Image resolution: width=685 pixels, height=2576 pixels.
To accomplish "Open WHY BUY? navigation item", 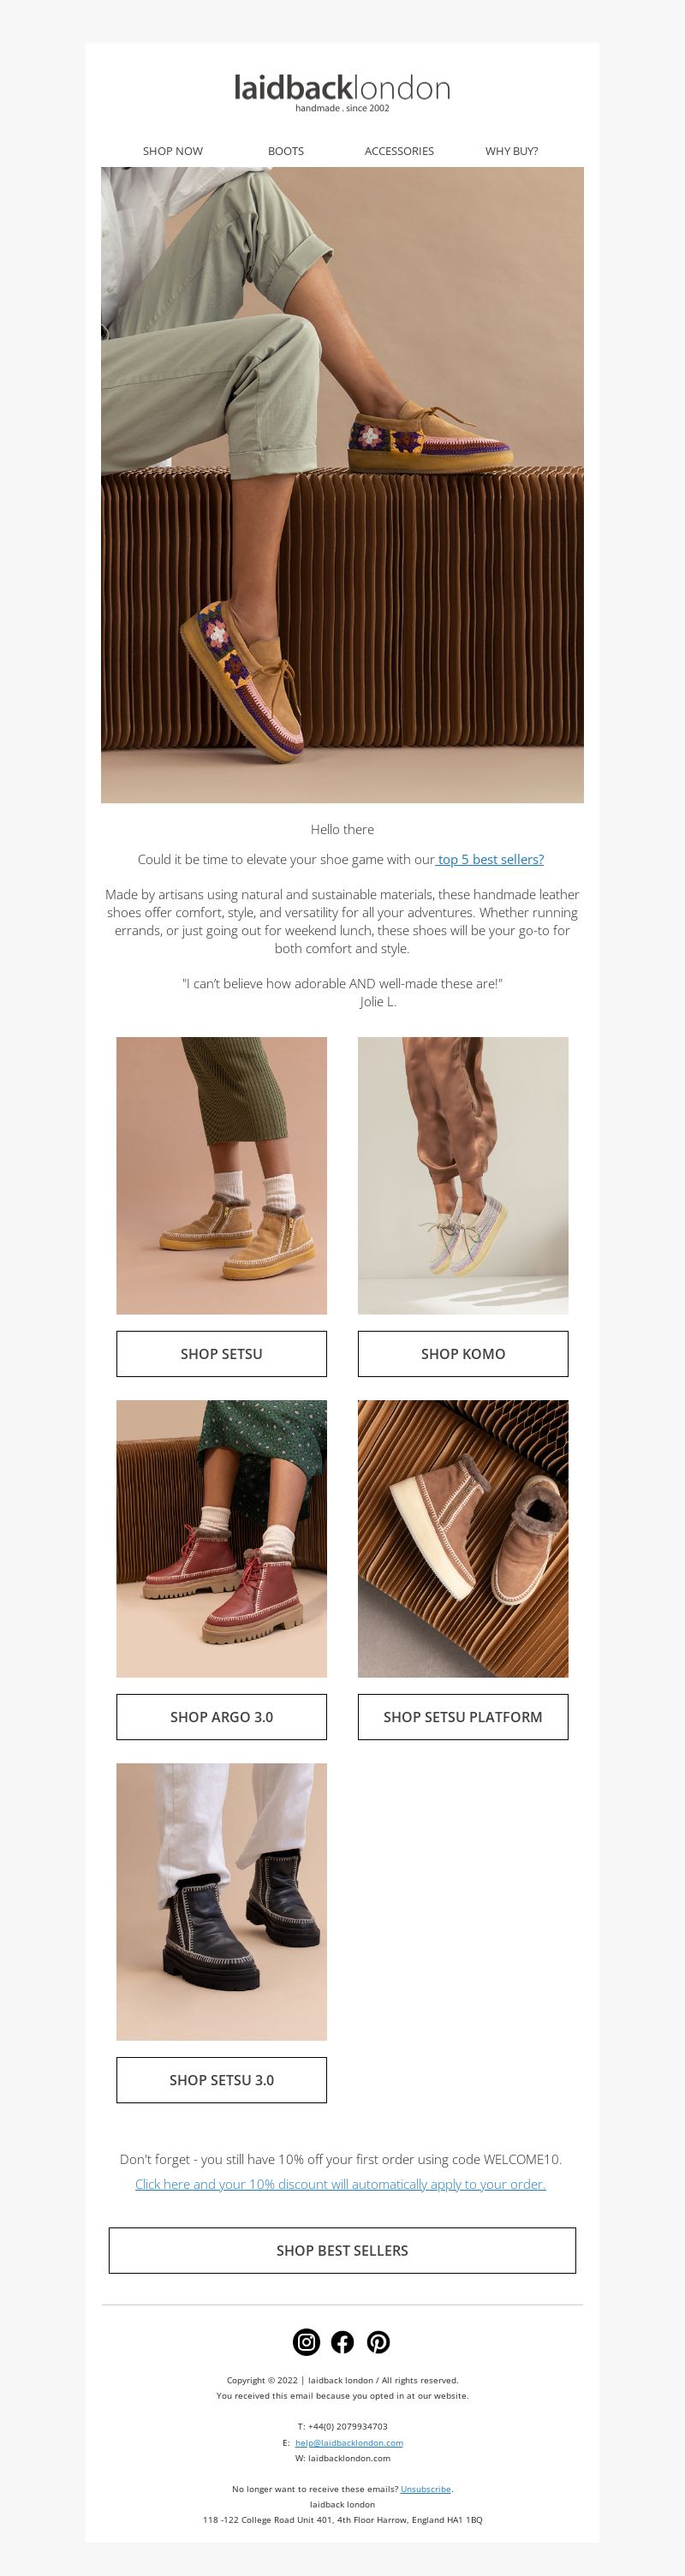I will (x=512, y=151).
